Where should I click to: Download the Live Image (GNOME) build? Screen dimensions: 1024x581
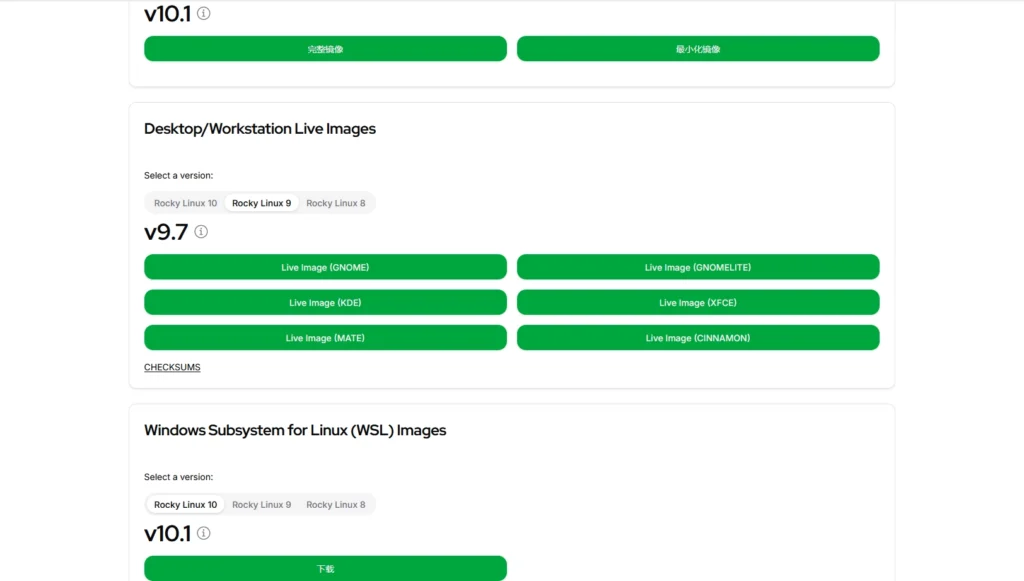[325, 267]
